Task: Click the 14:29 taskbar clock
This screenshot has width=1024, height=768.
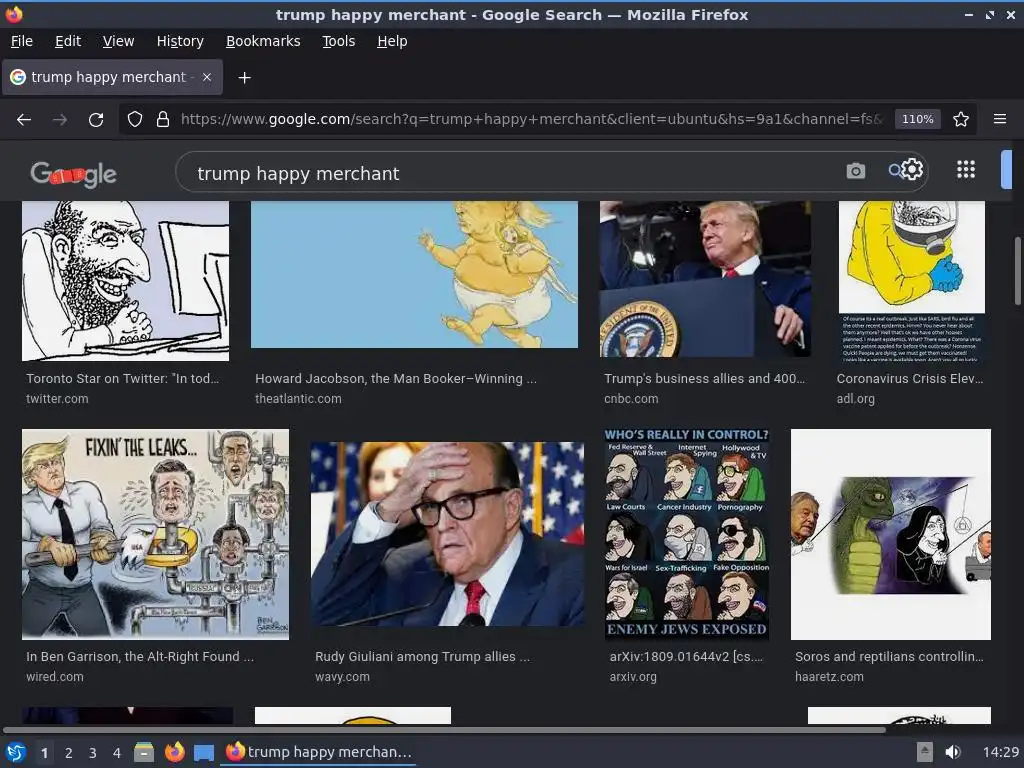Action: pos(1000,752)
